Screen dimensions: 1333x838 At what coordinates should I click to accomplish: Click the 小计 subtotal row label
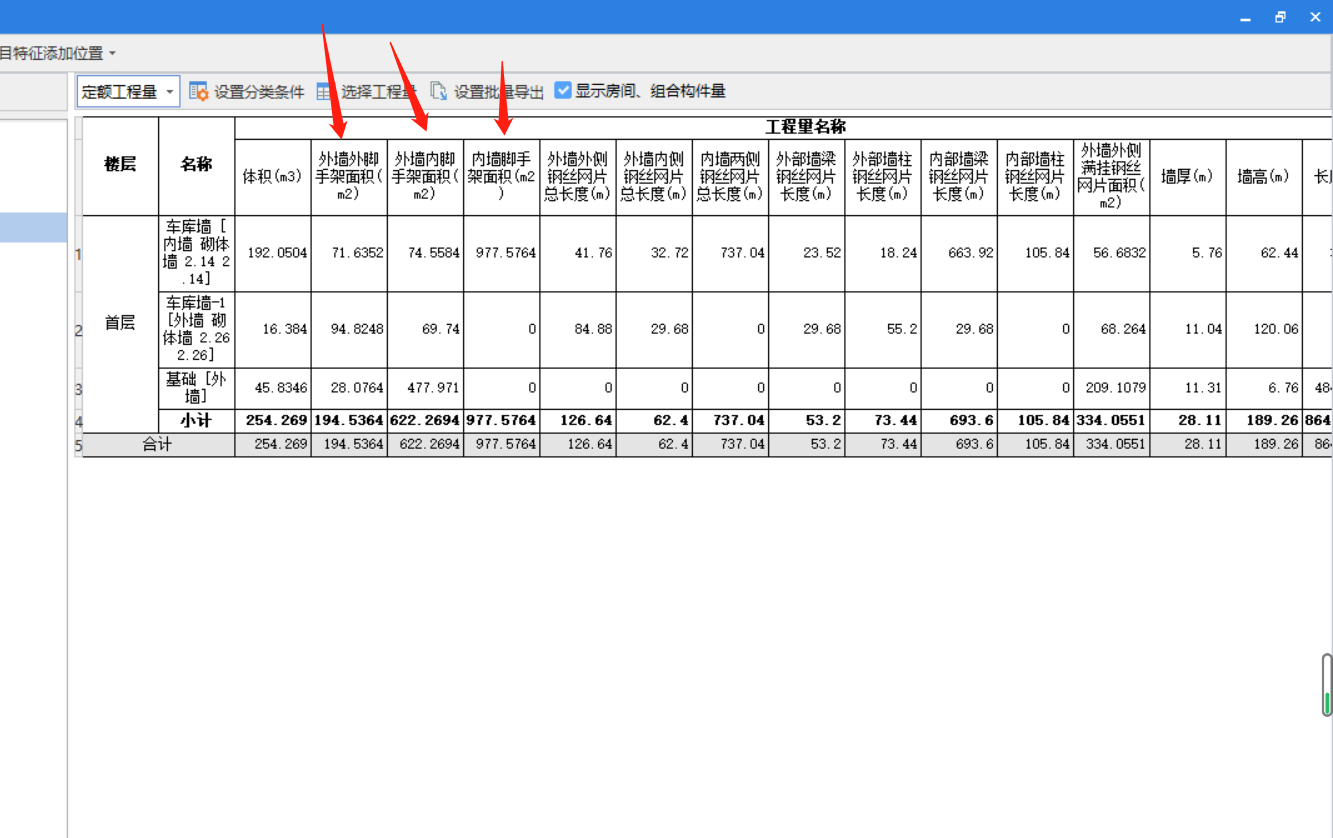coord(197,421)
